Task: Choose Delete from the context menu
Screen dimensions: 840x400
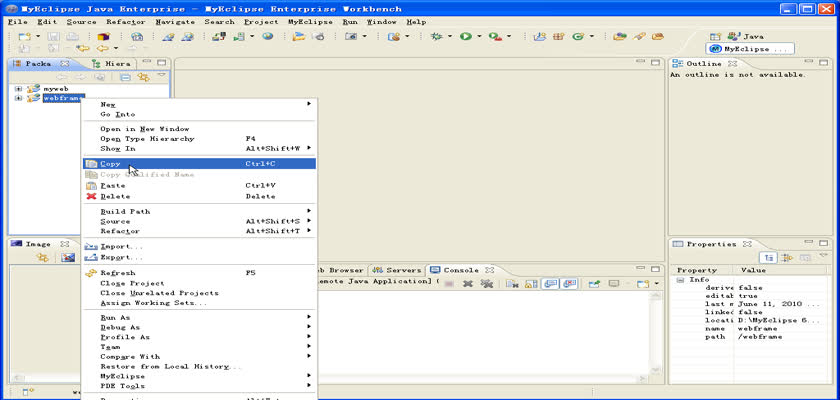Action: [x=199, y=196]
